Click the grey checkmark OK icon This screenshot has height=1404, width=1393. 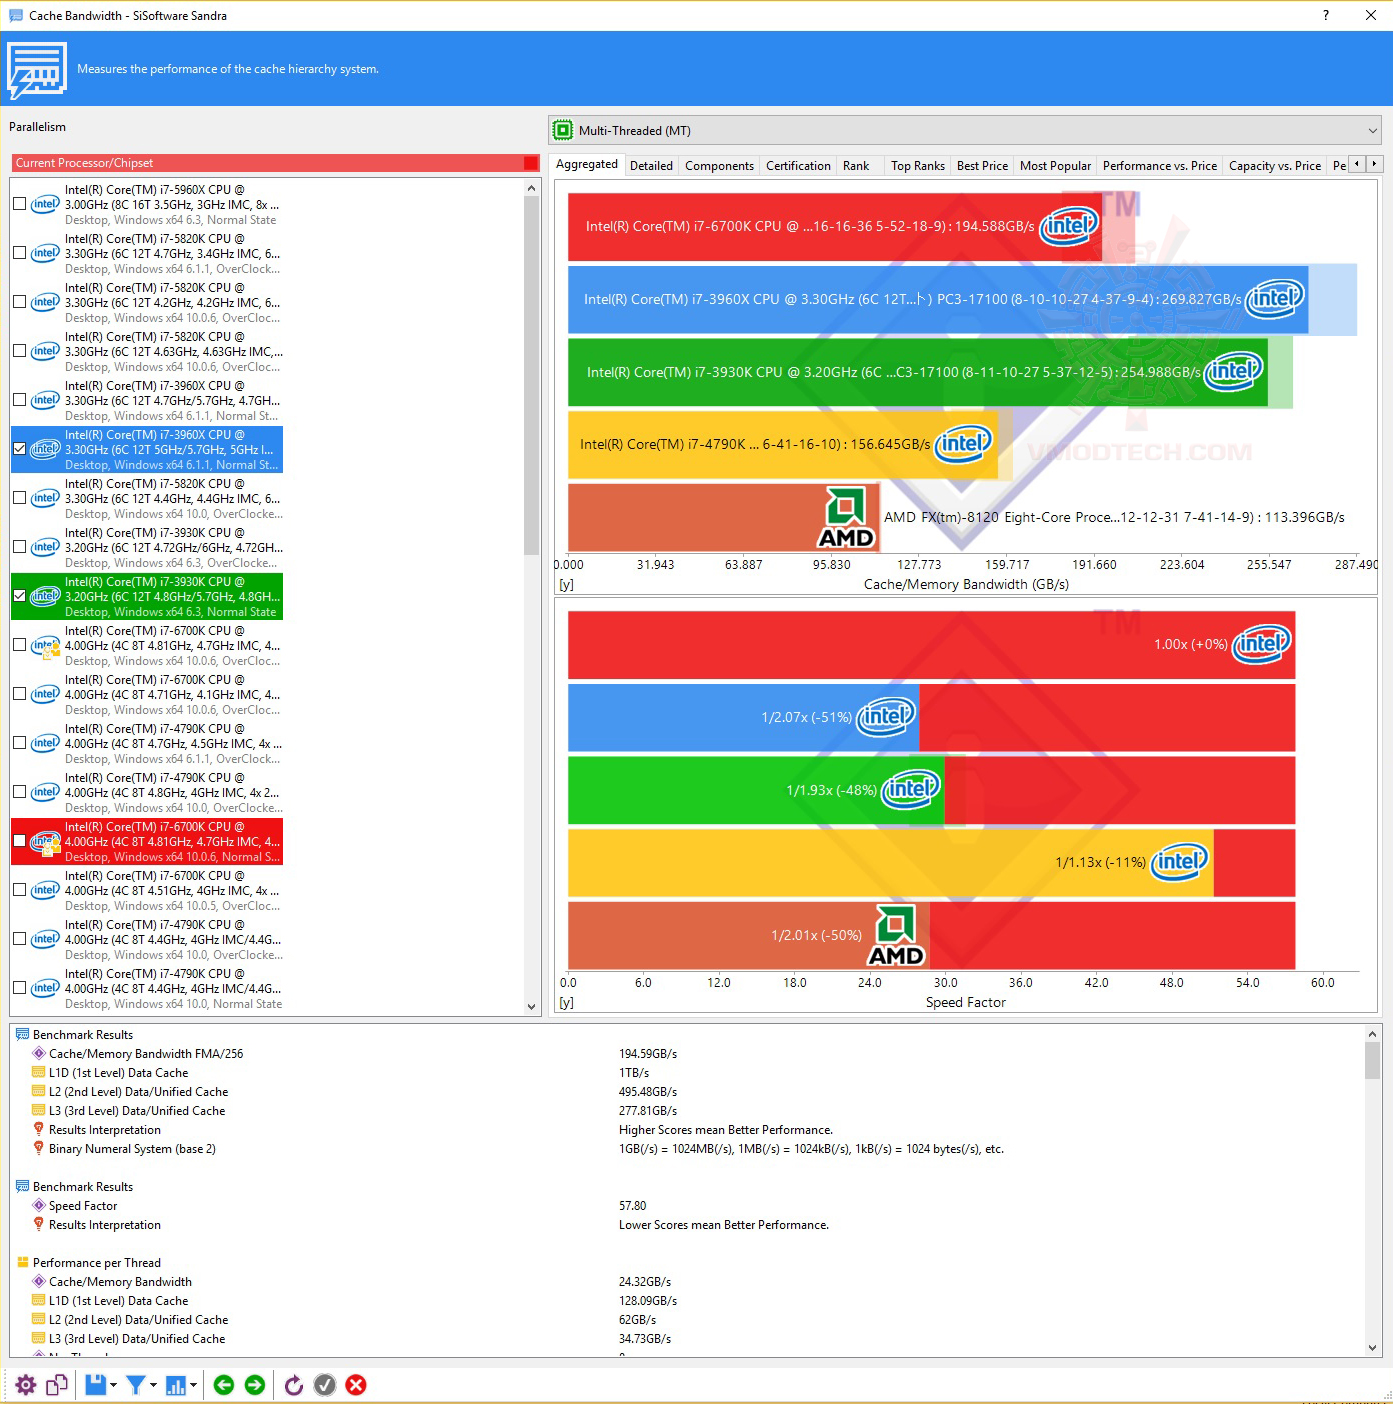tap(325, 1385)
